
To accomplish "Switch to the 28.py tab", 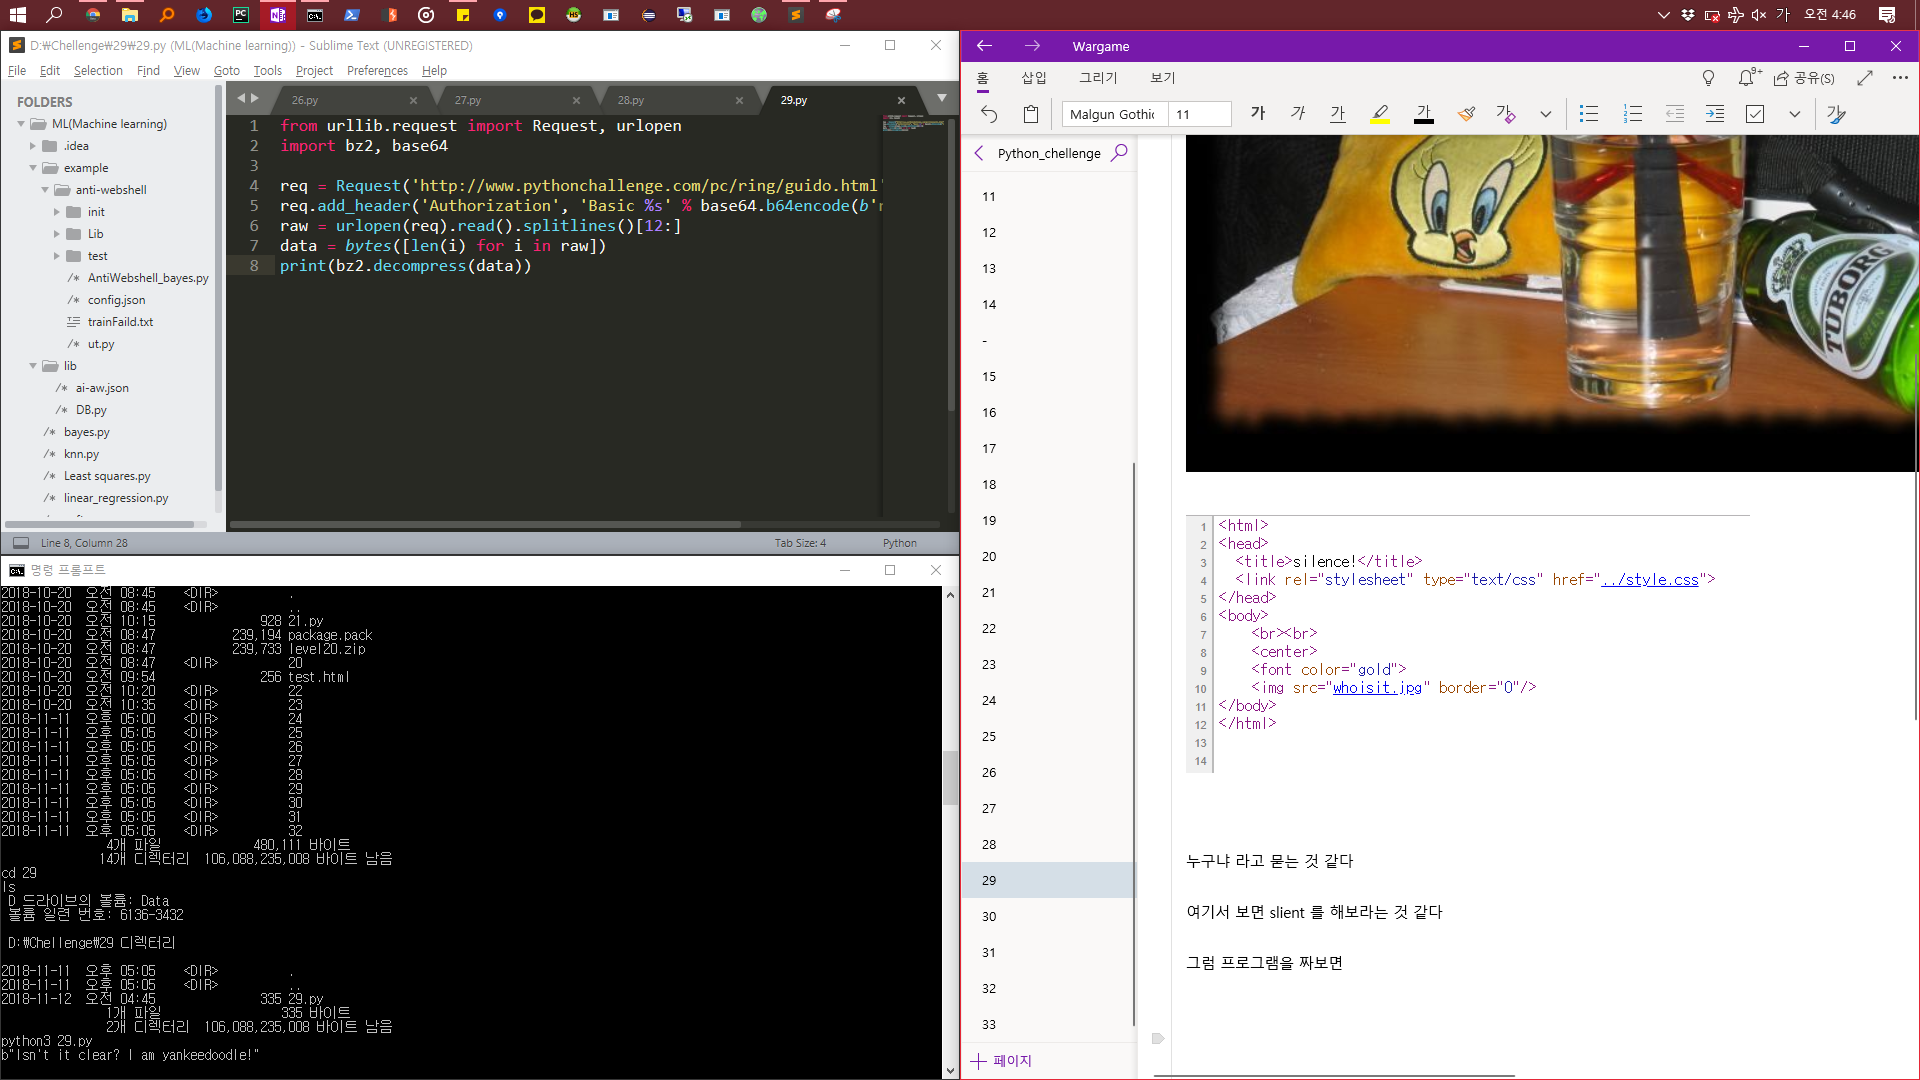I will 630,100.
